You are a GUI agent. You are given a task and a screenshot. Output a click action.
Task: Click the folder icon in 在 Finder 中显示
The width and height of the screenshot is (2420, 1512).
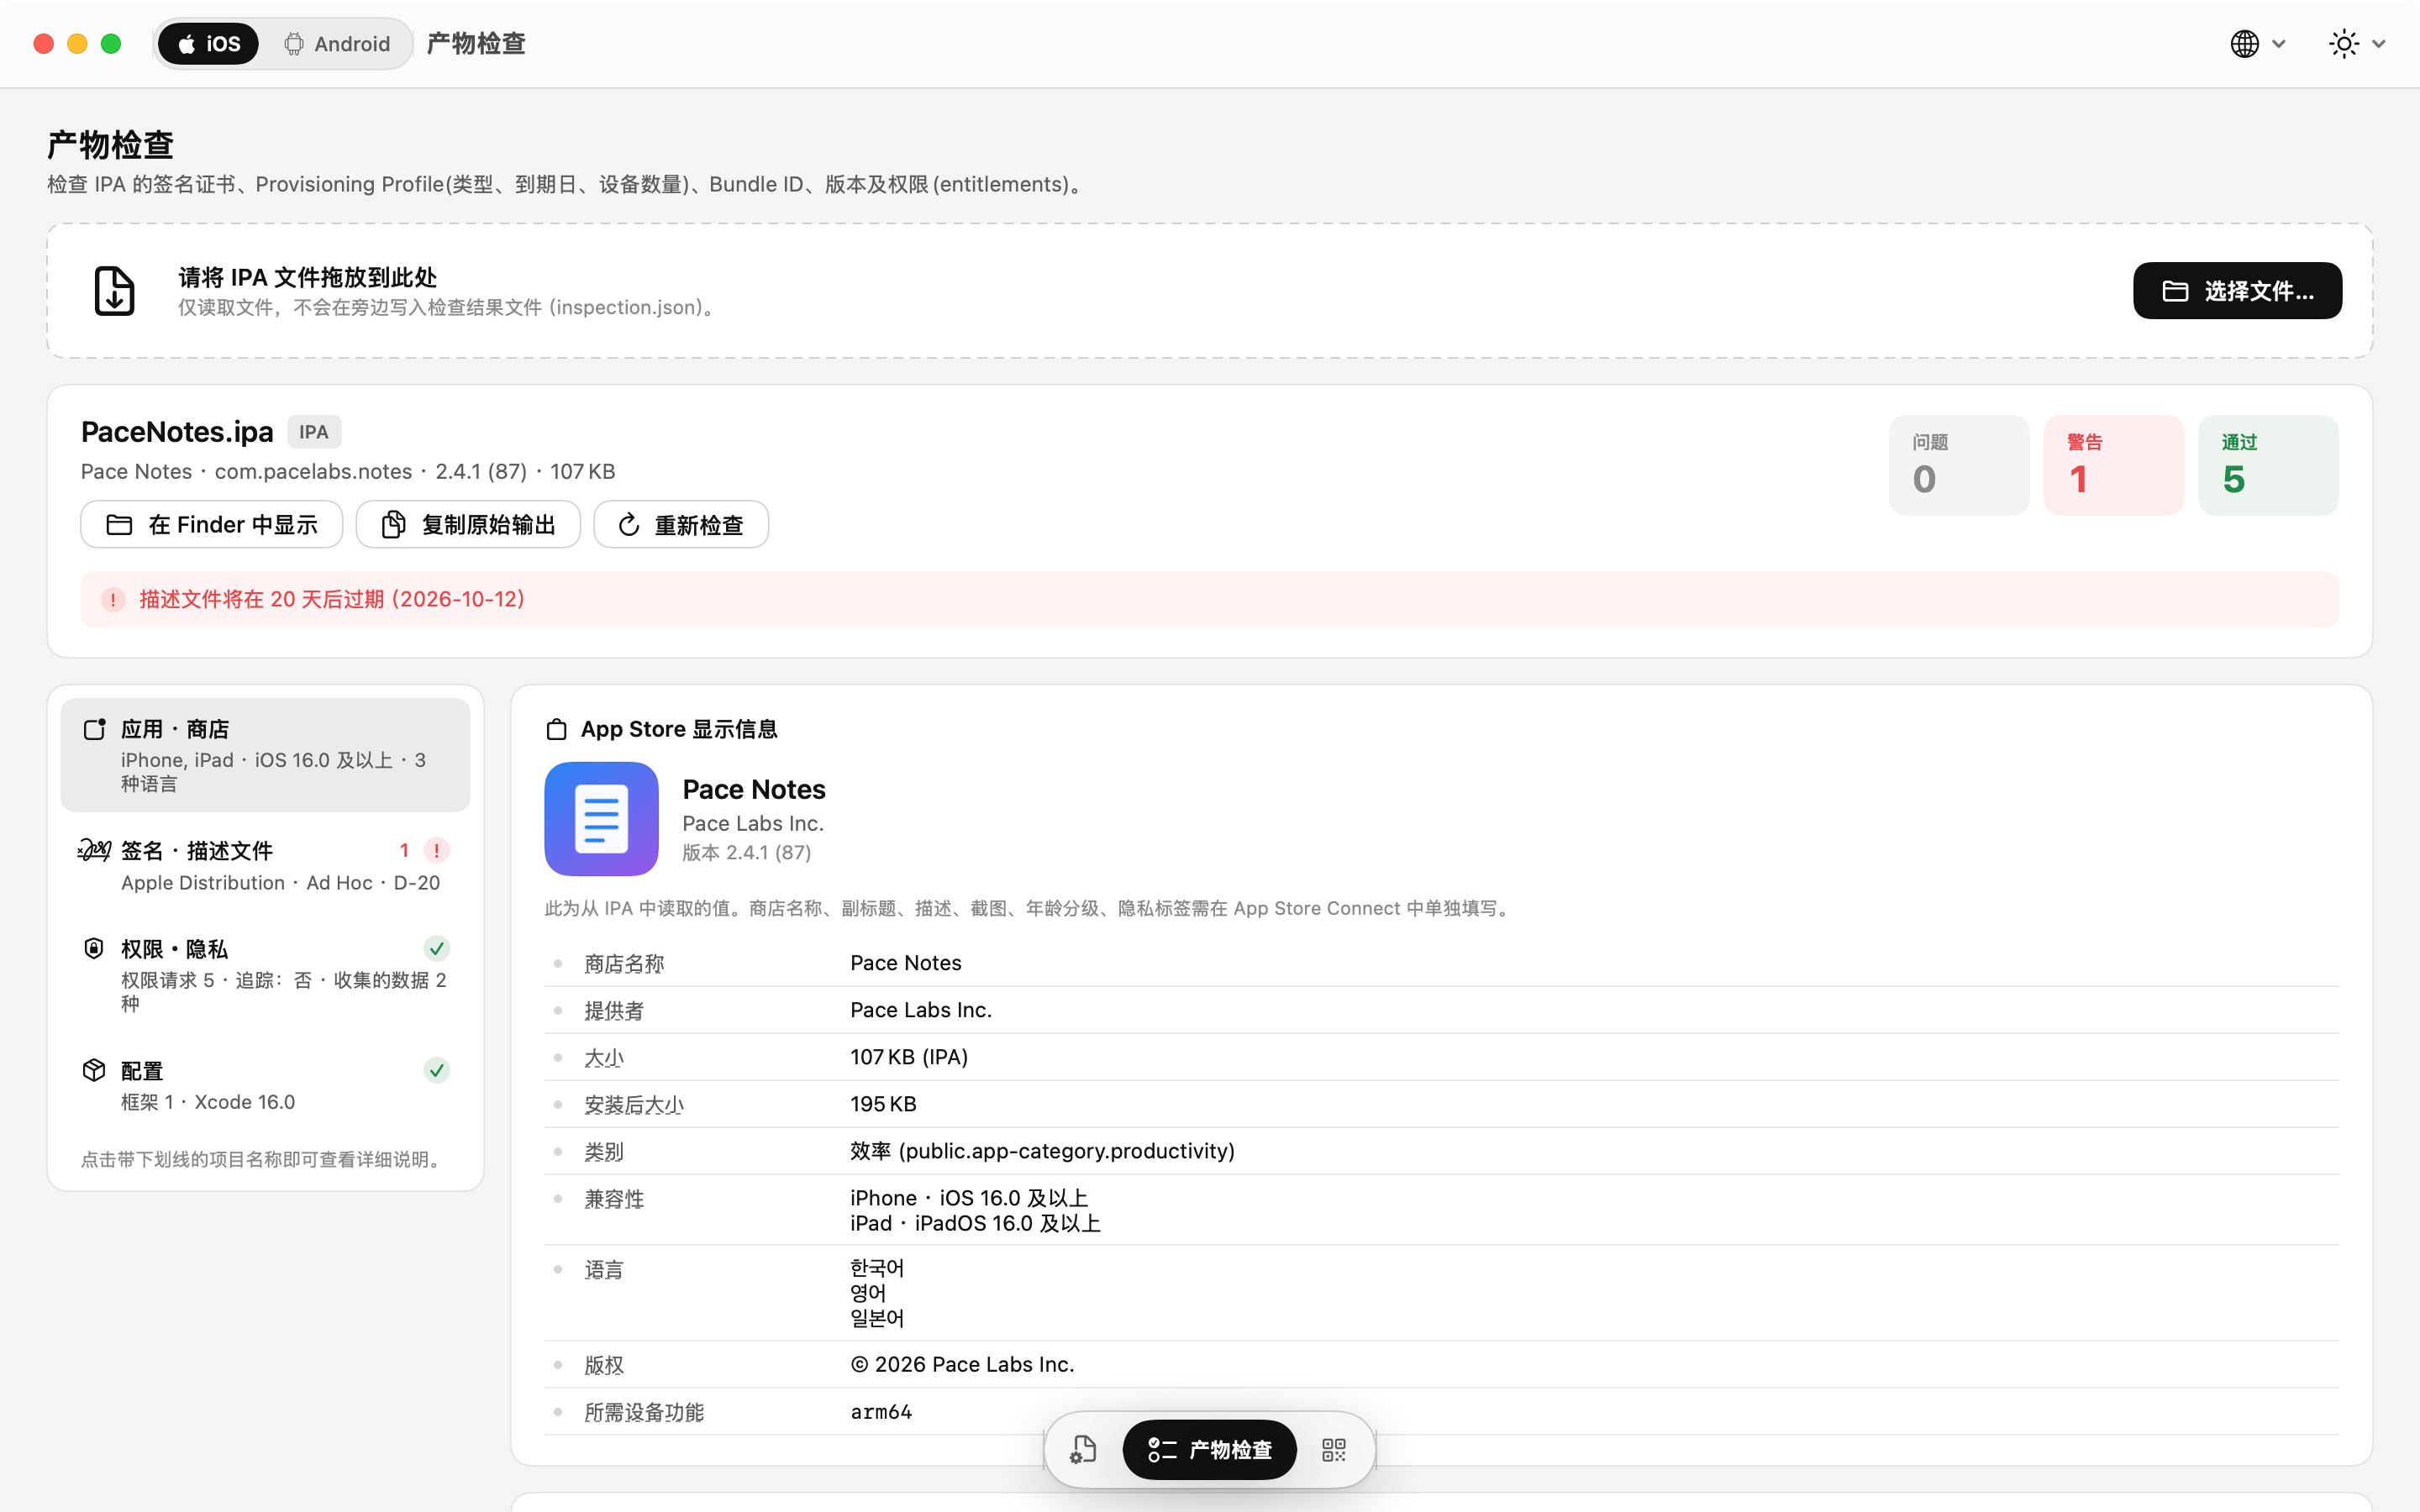119,525
